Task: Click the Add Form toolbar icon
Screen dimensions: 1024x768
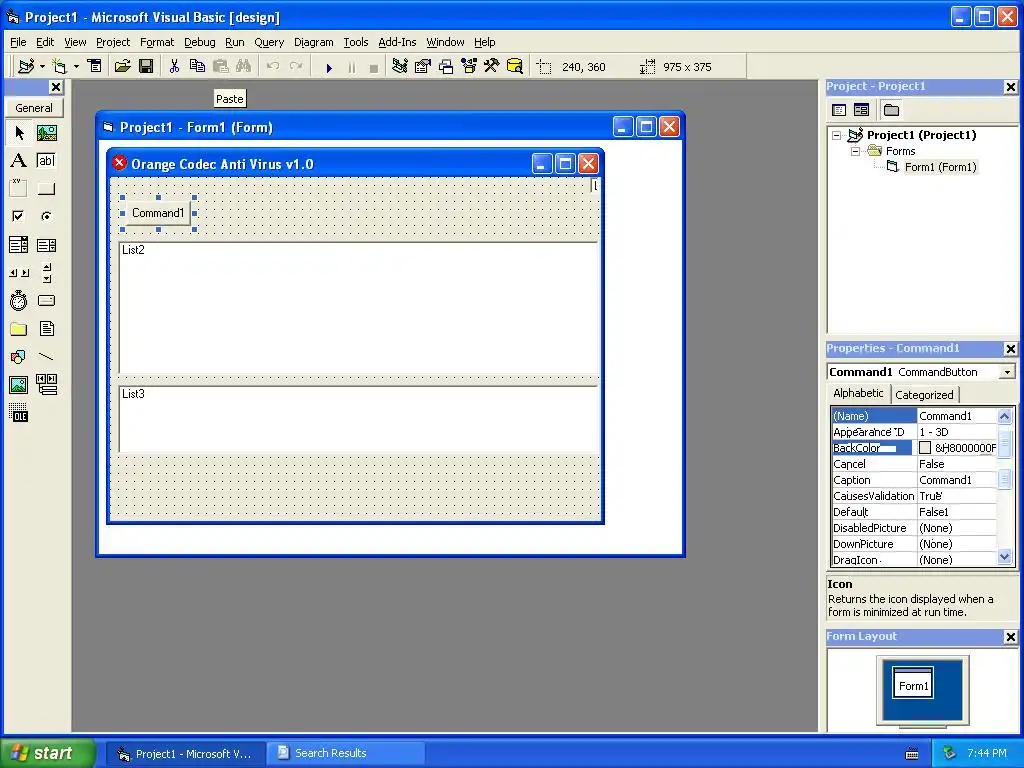Action: tap(59, 67)
